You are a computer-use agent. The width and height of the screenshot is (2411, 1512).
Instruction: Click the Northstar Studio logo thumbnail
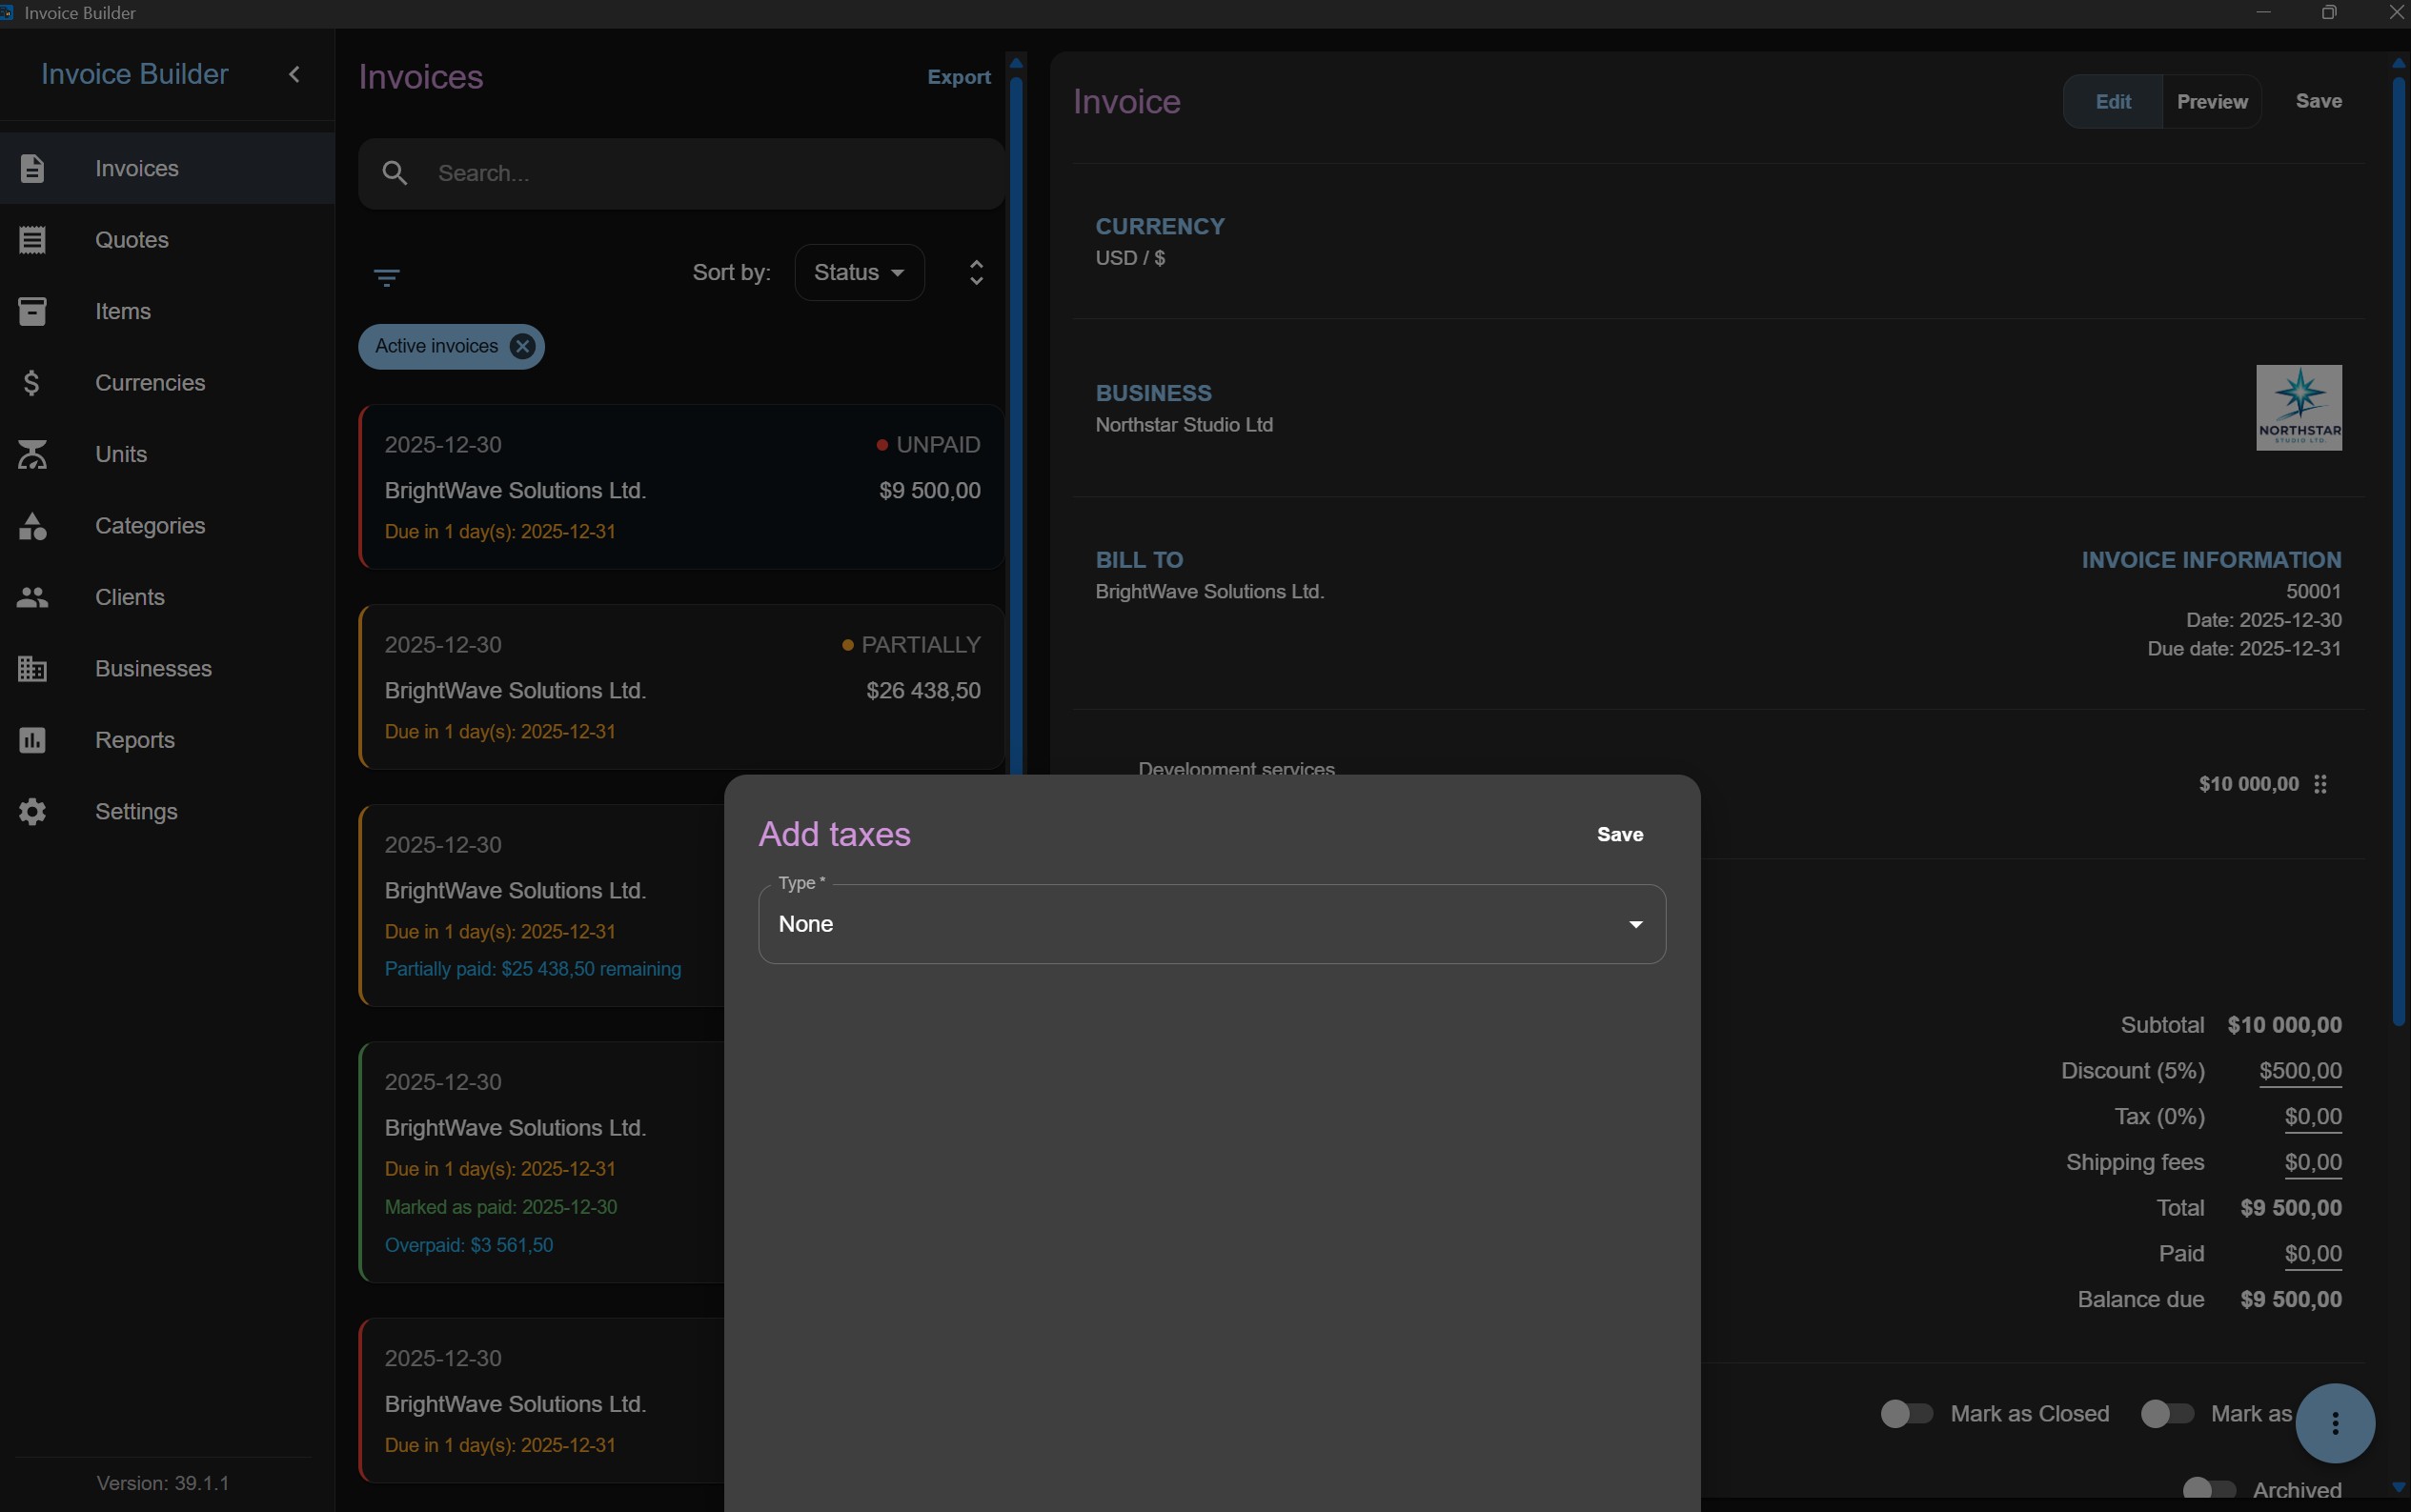click(x=2298, y=408)
